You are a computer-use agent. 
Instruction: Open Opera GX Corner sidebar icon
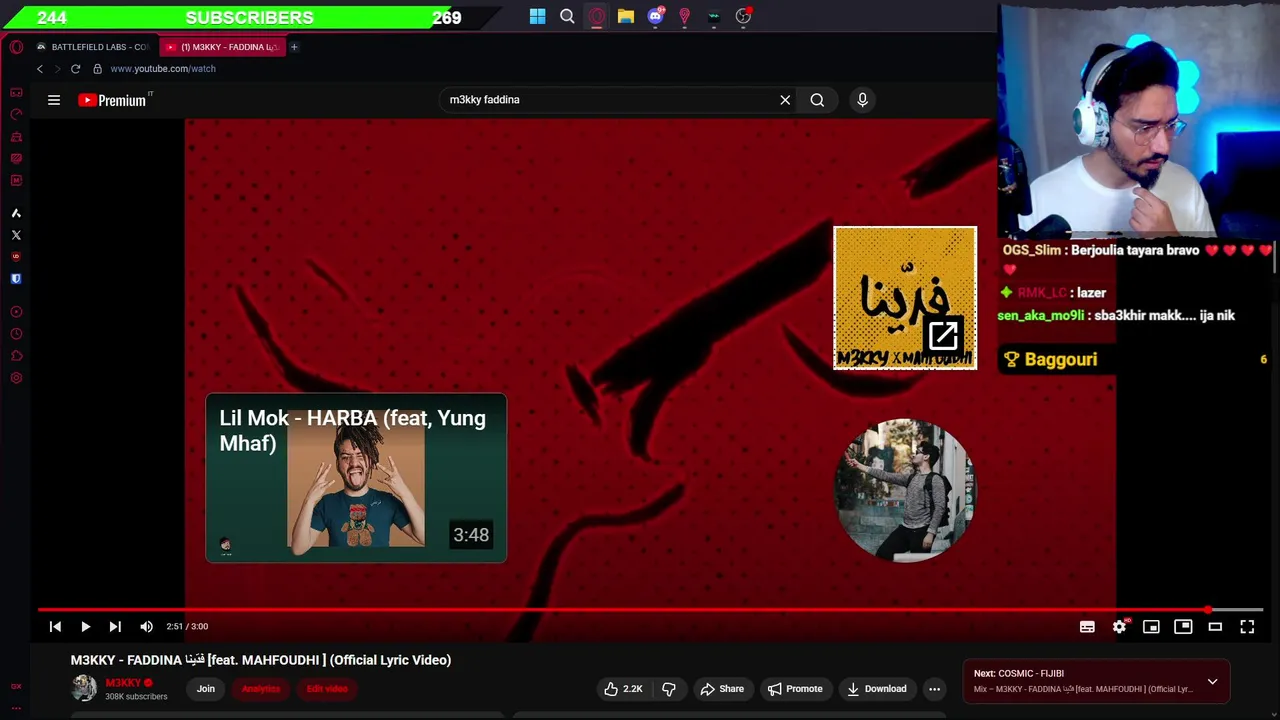pyautogui.click(x=16, y=92)
